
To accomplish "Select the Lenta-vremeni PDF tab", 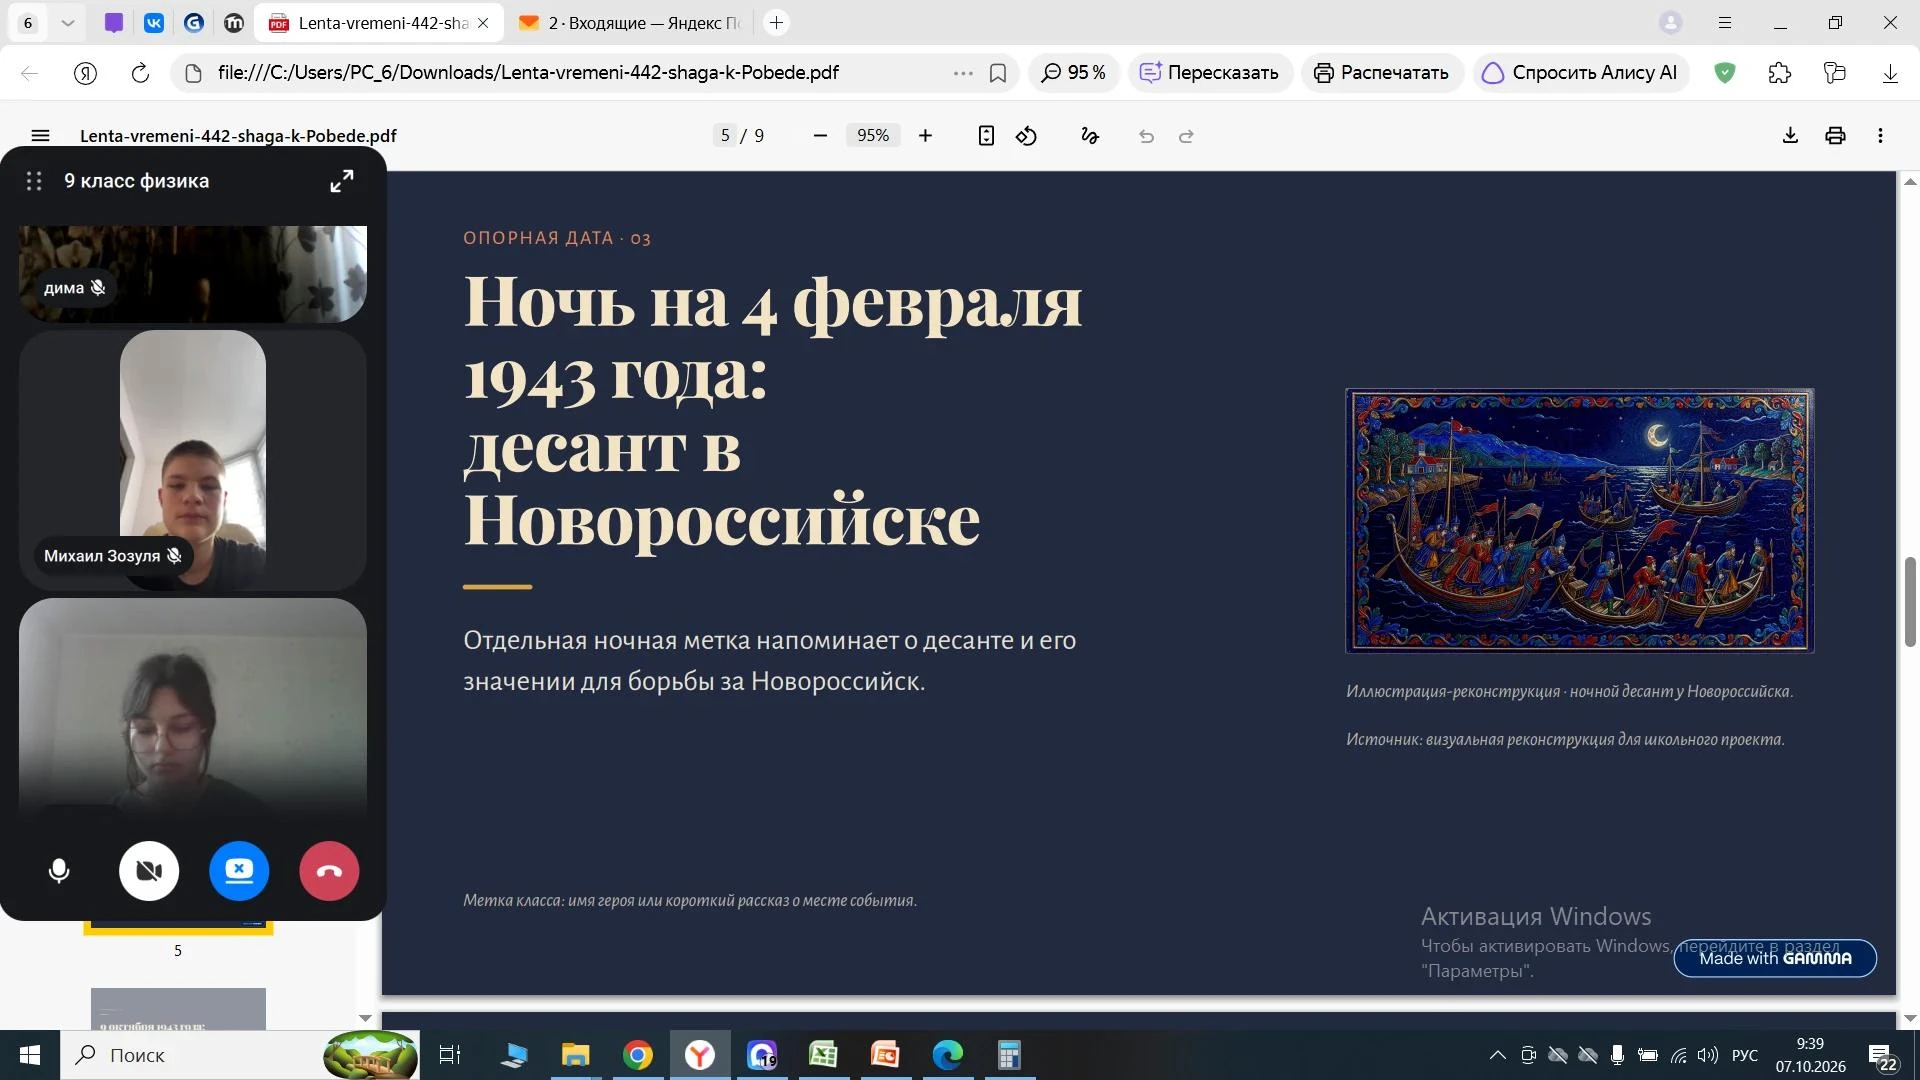I will coord(380,22).
